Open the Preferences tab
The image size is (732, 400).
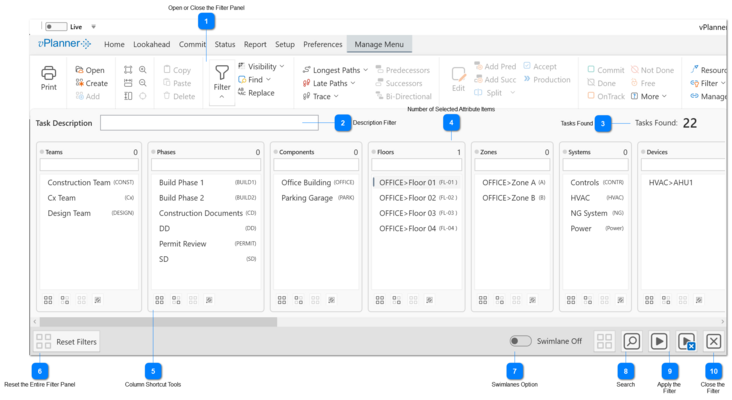(x=323, y=44)
